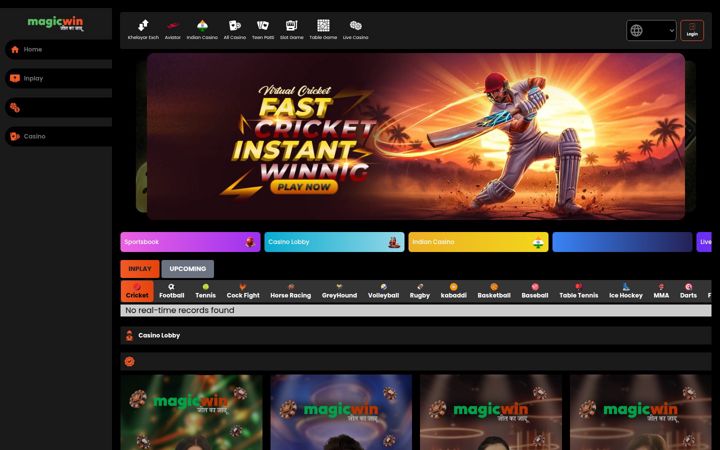Select the Darts sport tab
Screen dimensions: 720x450
point(688,291)
